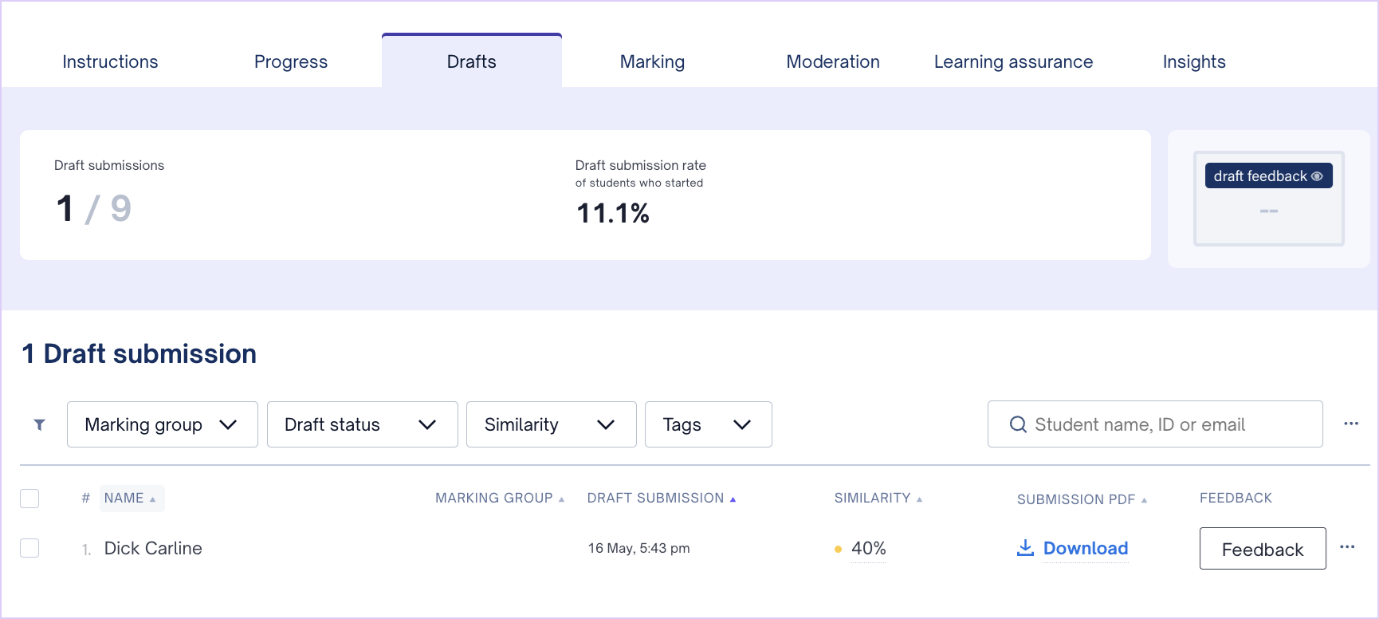Open the table options ellipsis menu
This screenshot has width=1379, height=619.
click(1351, 424)
